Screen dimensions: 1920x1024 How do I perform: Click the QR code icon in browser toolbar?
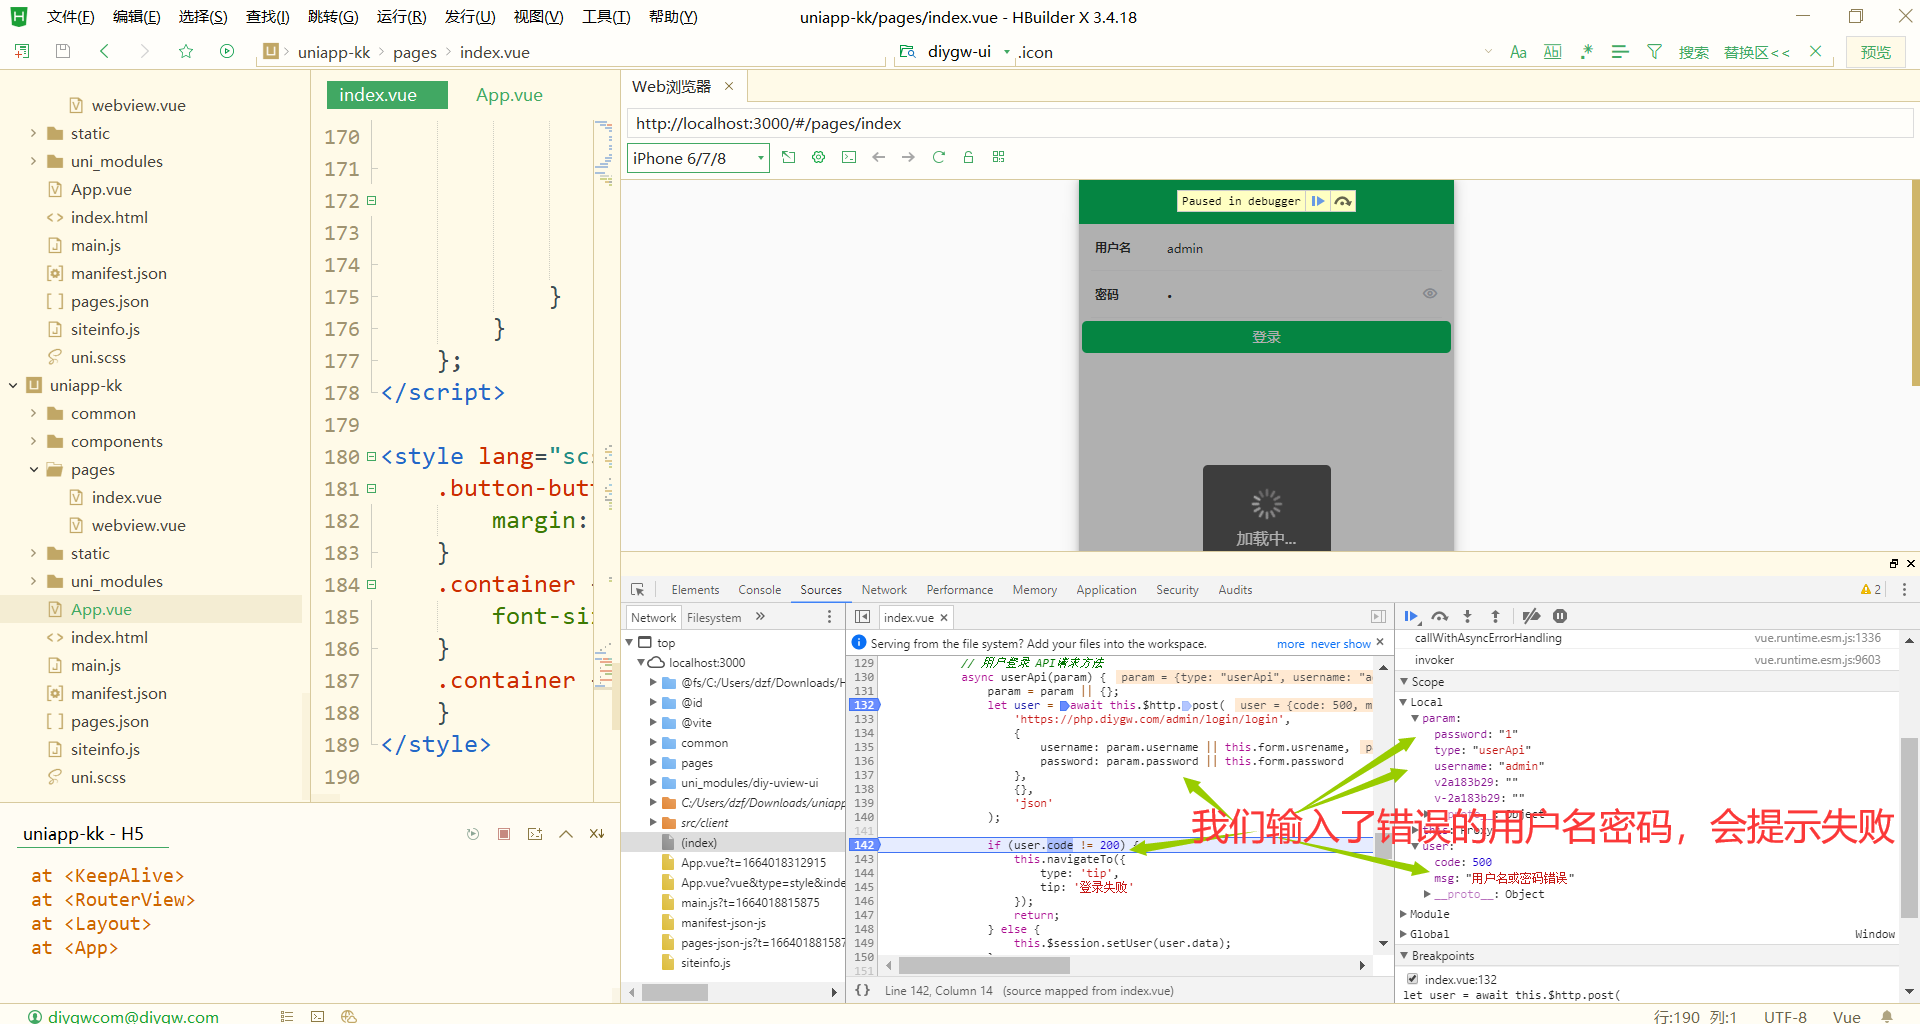point(998,157)
